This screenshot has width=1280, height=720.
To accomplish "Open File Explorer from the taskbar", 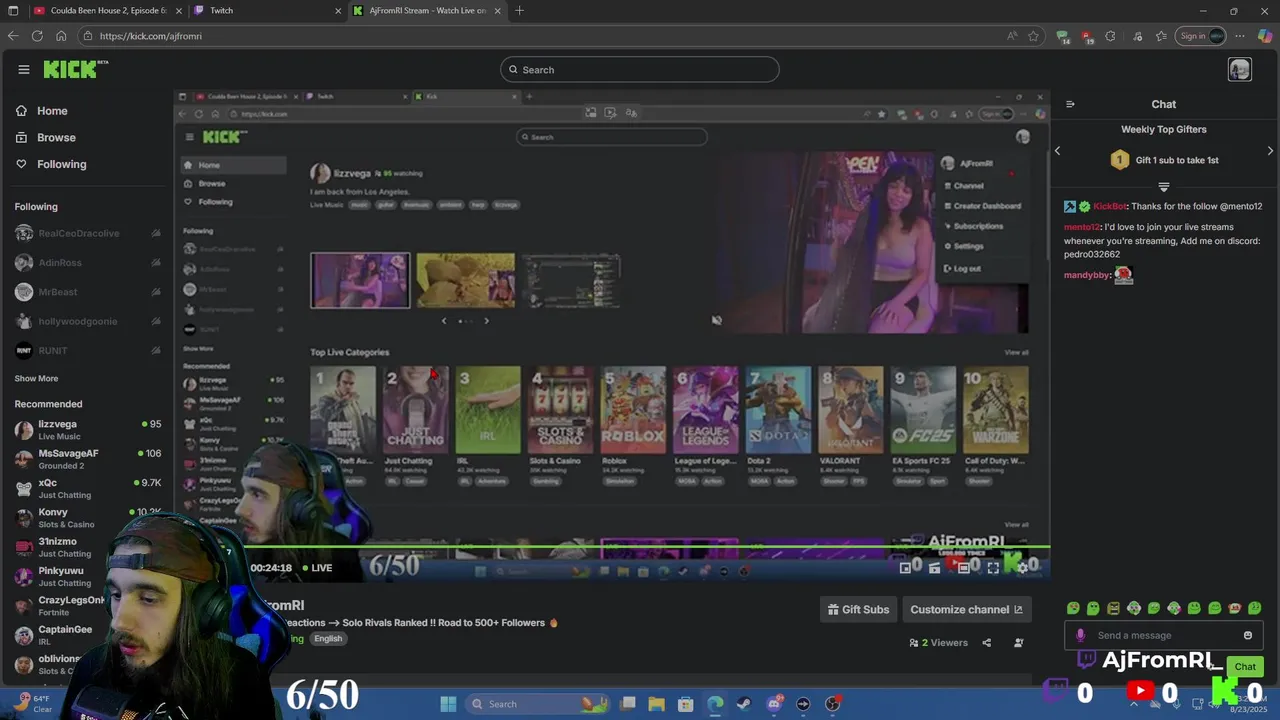I will (x=656, y=704).
